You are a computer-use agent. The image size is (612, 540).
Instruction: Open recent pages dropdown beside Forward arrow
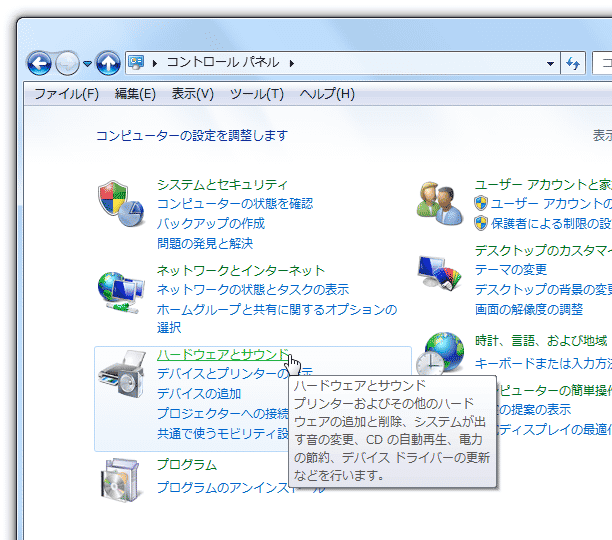pyautogui.click(x=87, y=63)
